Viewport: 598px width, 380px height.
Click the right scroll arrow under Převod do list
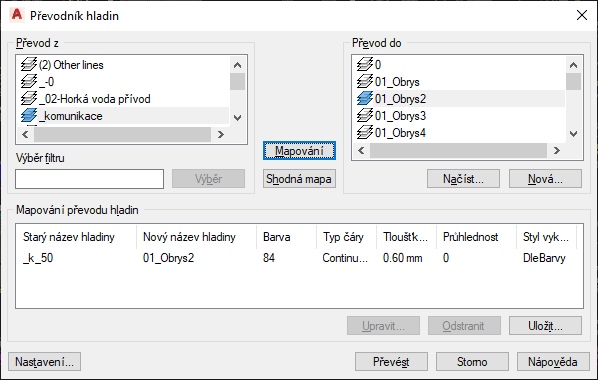pos(556,151)
